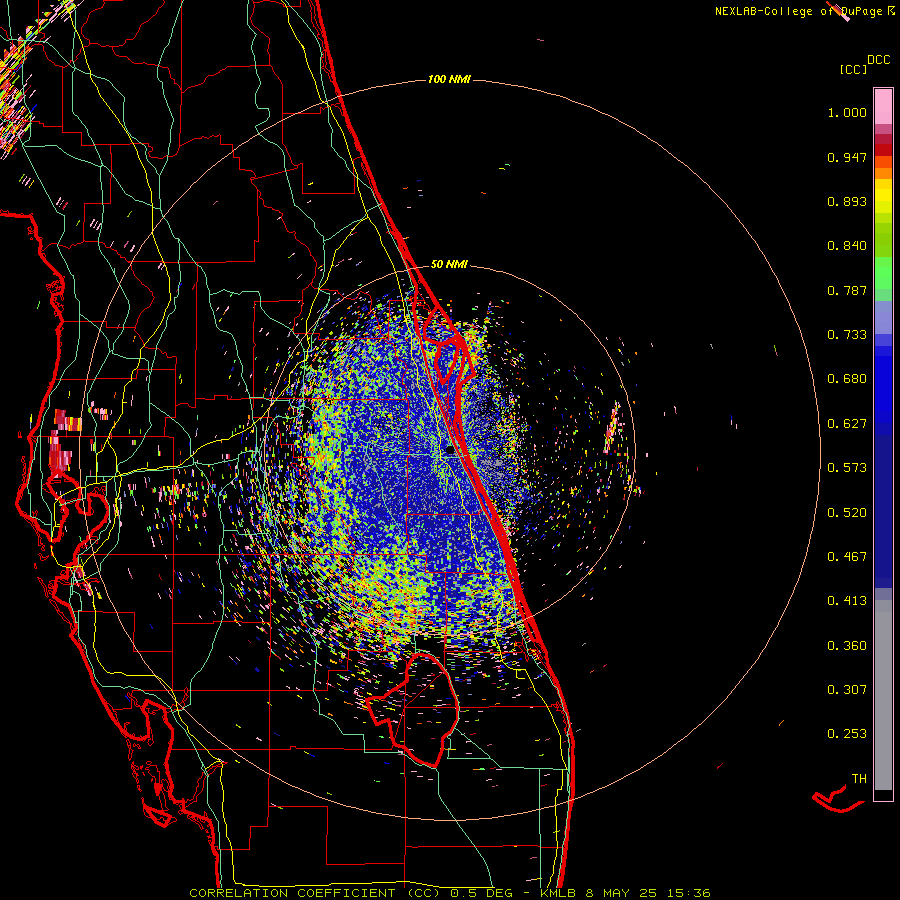Image resolution: width=900 pixels, height=900 pixels.
Task: Click the 0.573 color scale label
Action: (x=847, y=468)
